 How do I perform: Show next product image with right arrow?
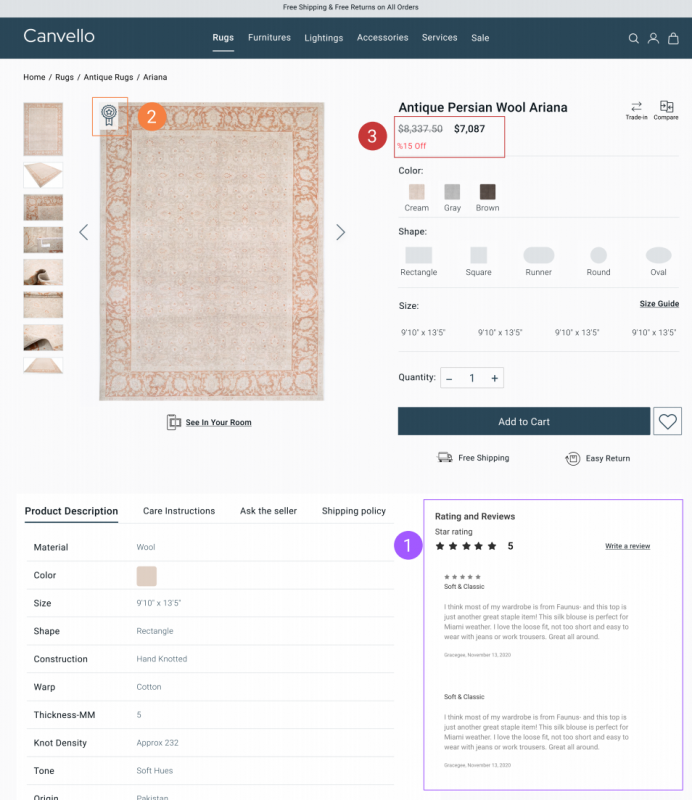tap(340, 232)
